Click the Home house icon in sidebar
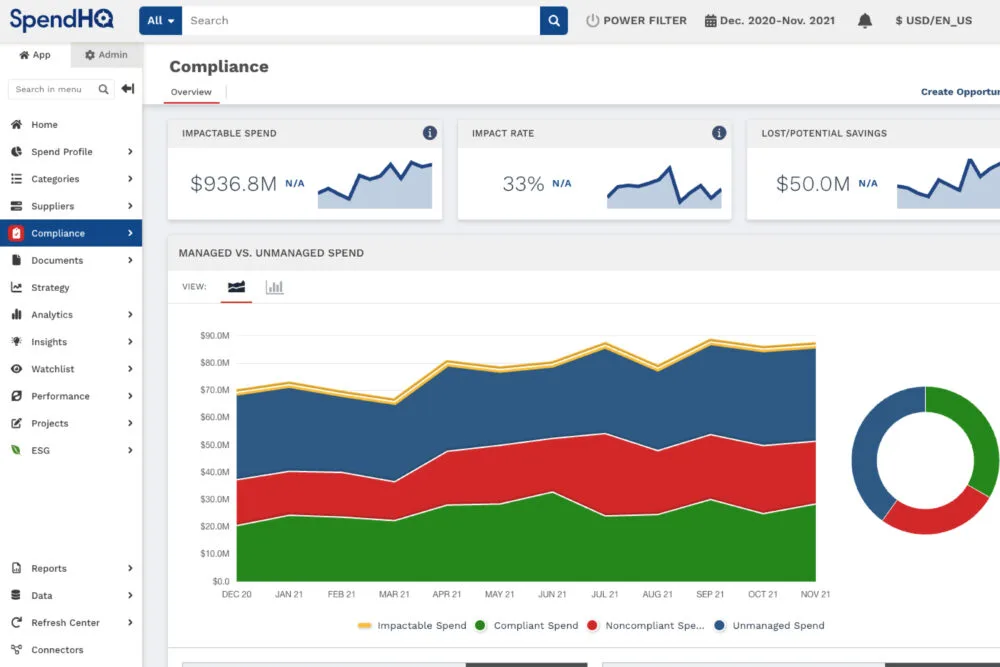Viewport: 1000px width, 667px height. point(17,124)
